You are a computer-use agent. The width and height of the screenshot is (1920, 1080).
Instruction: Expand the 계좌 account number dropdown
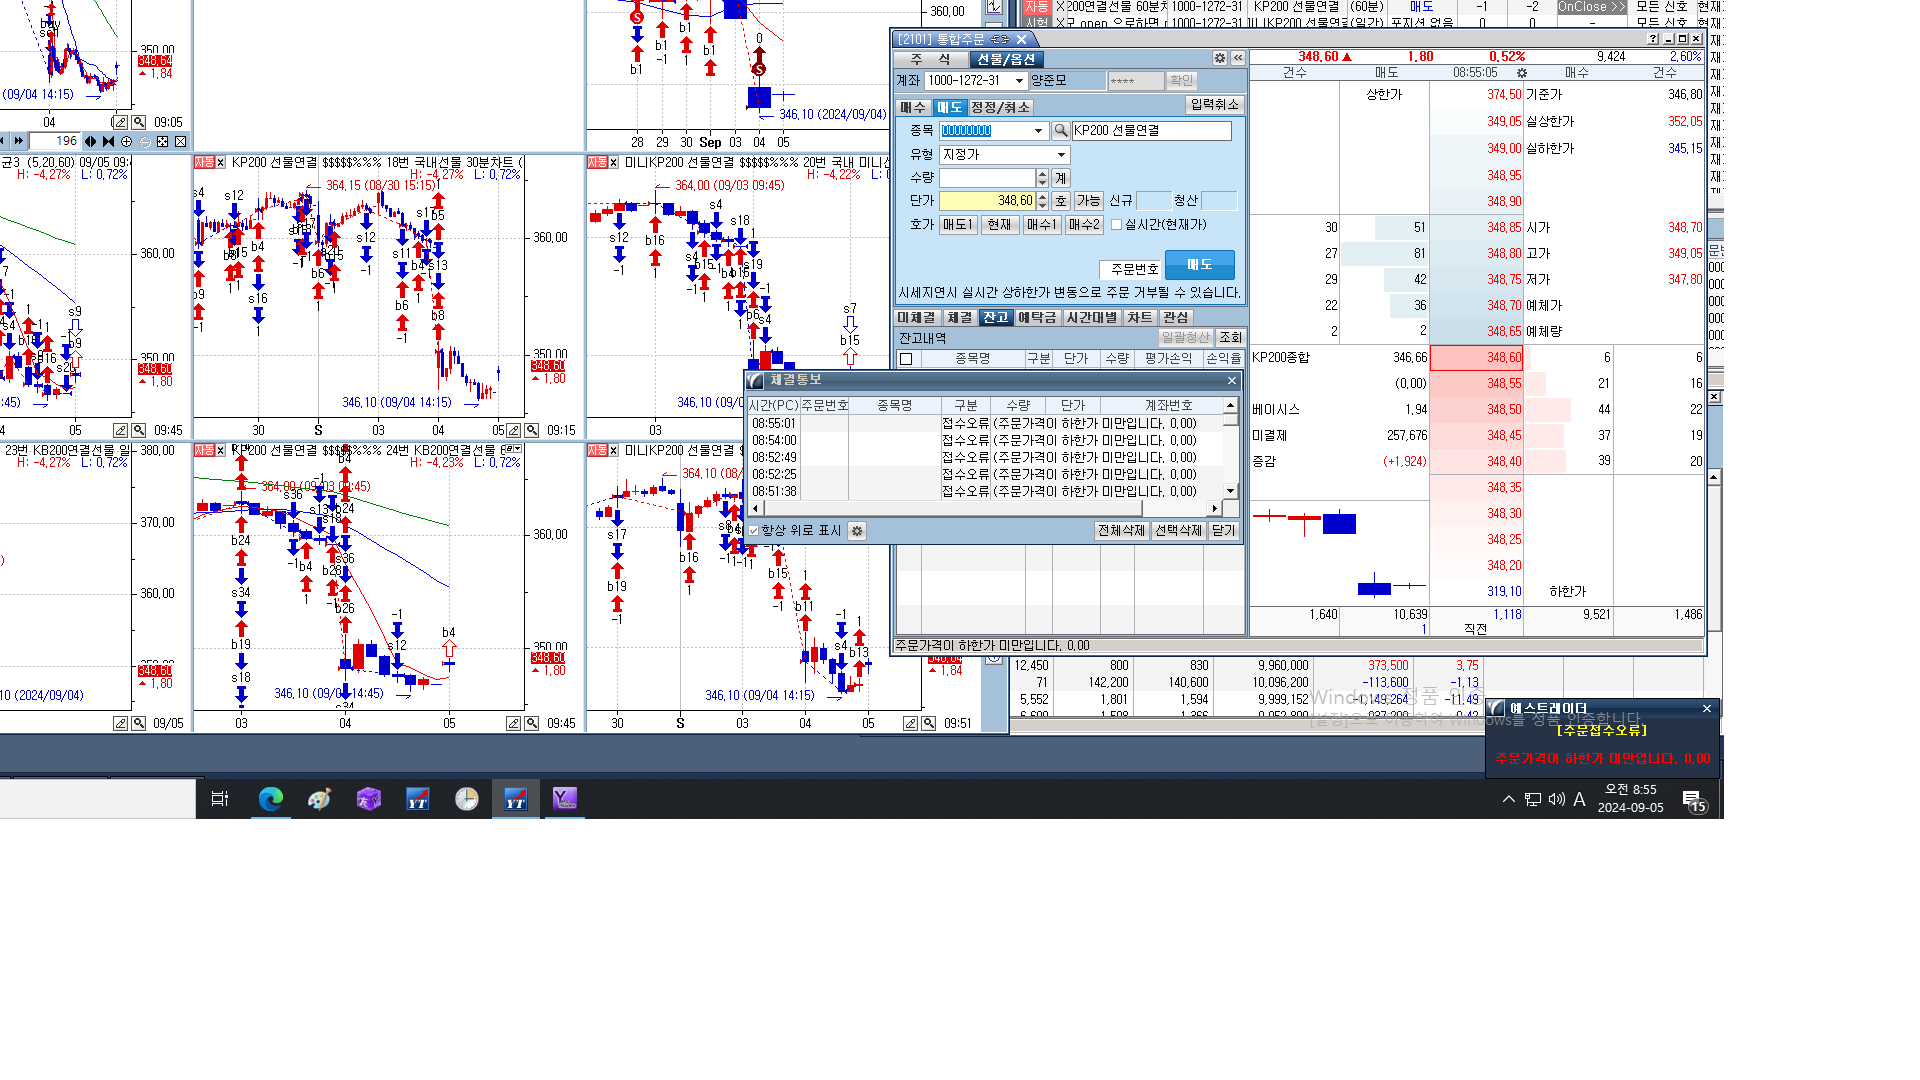[1019, 81]
